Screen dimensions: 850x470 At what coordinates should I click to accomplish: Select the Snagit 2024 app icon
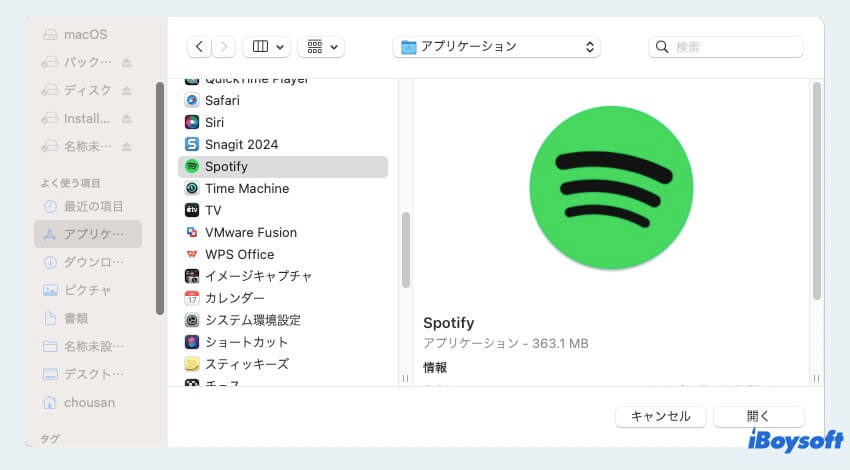(192, 144)
